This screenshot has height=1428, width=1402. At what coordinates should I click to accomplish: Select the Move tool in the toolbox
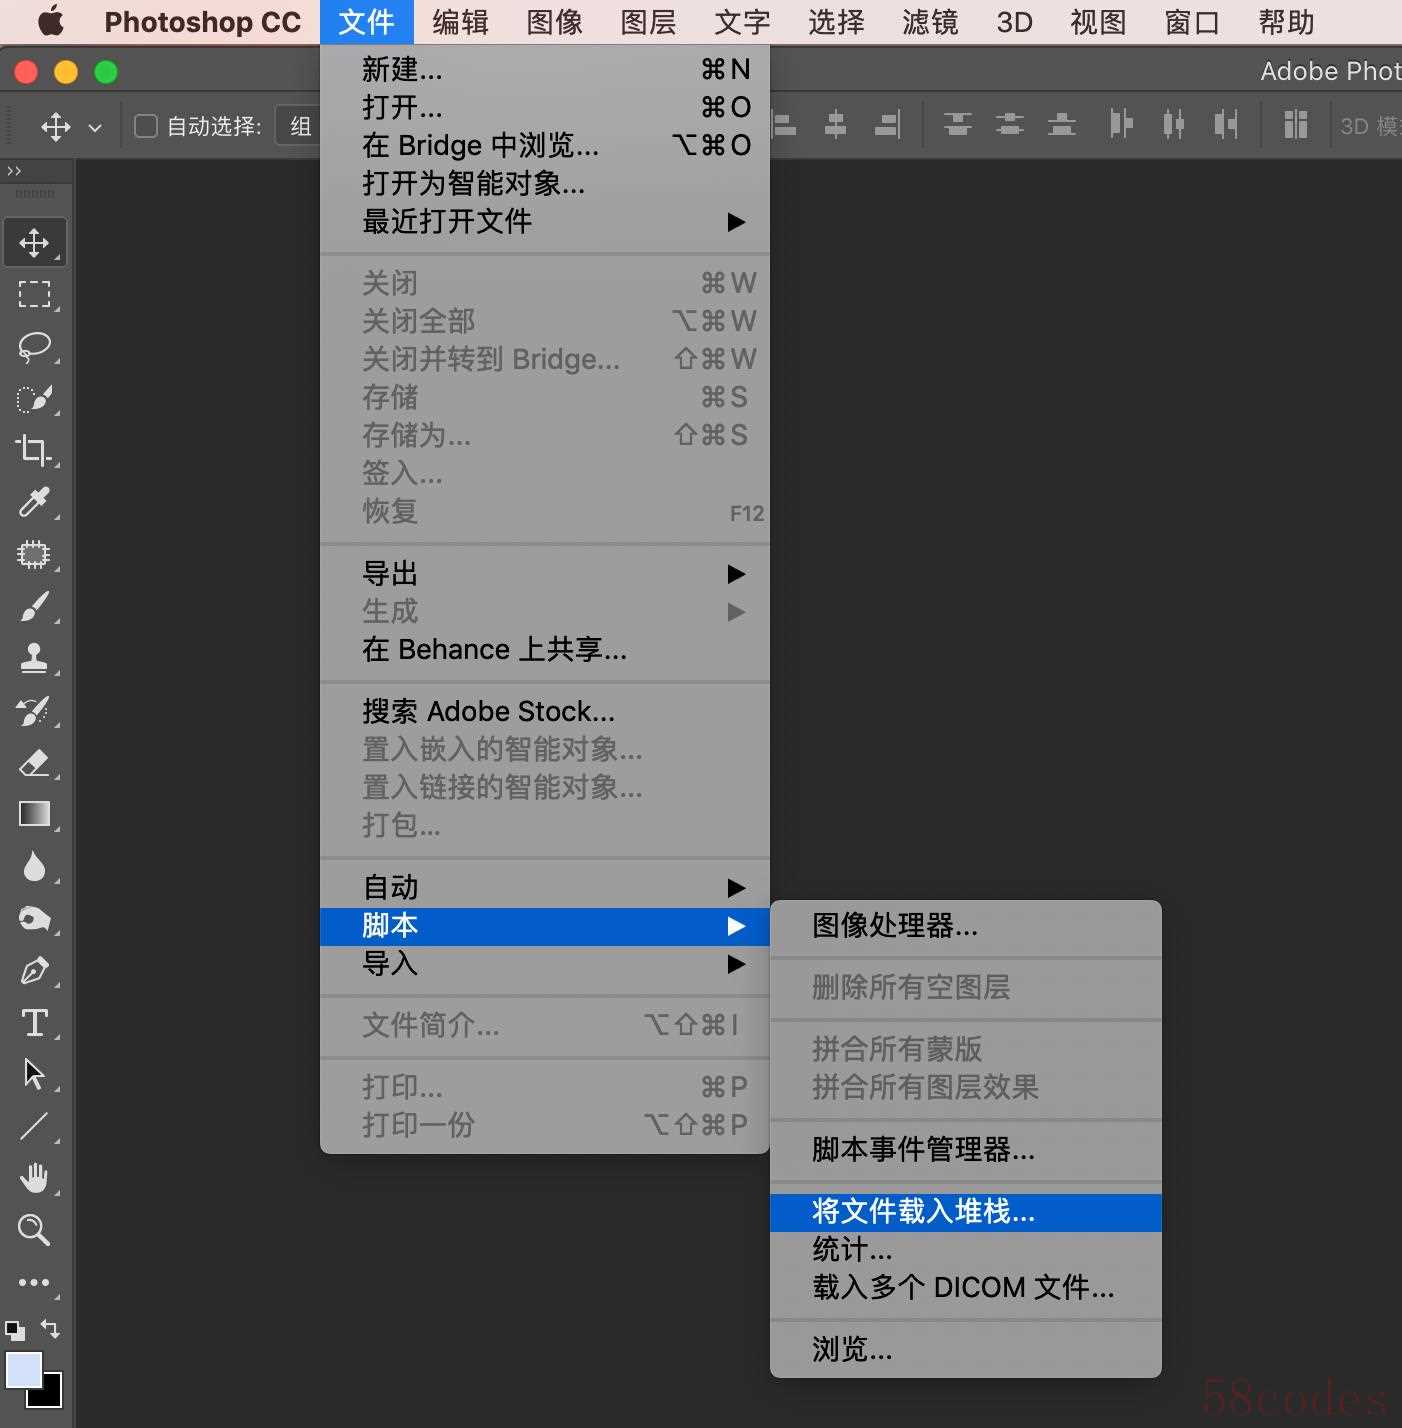pyautogui.click(x=35, y=243)
